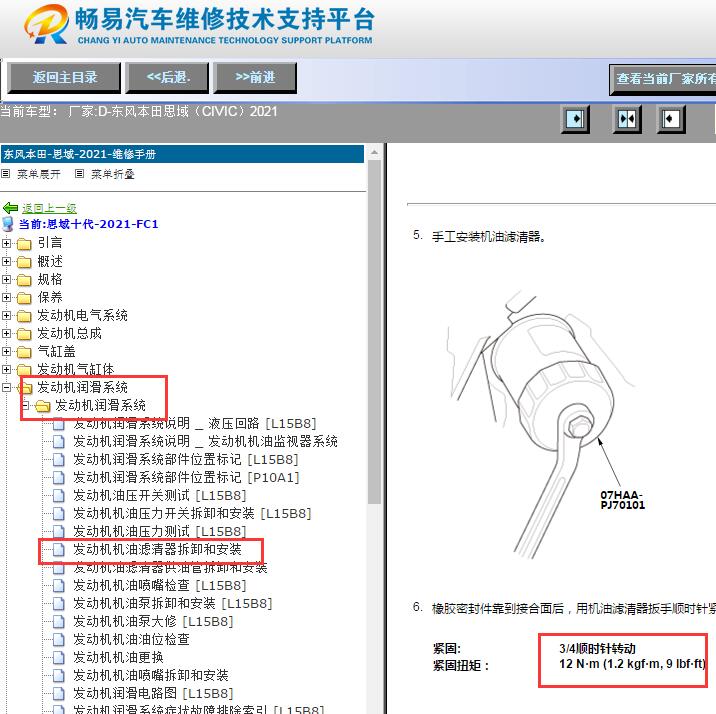This screenshot has width=716, height=714.
Task: Open 发动机机油泵拆卸和安装 [L15B8]
Action: click(x=173, y=603)
